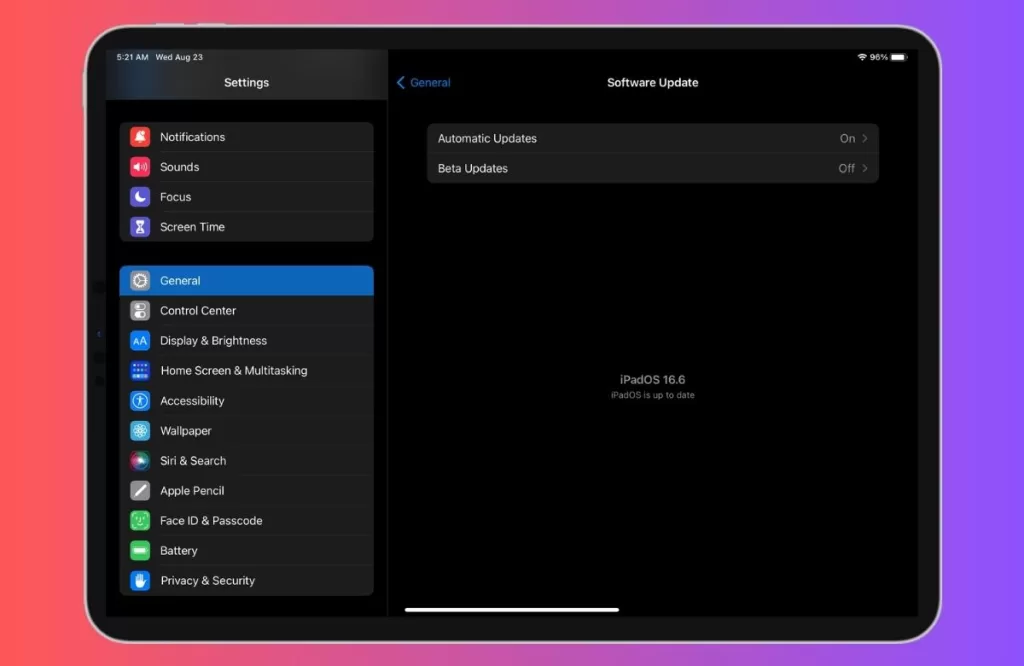This screenshot has height=666, width=1024.
Task: Tap the Off value for Beta Updates
Action: 846,168
